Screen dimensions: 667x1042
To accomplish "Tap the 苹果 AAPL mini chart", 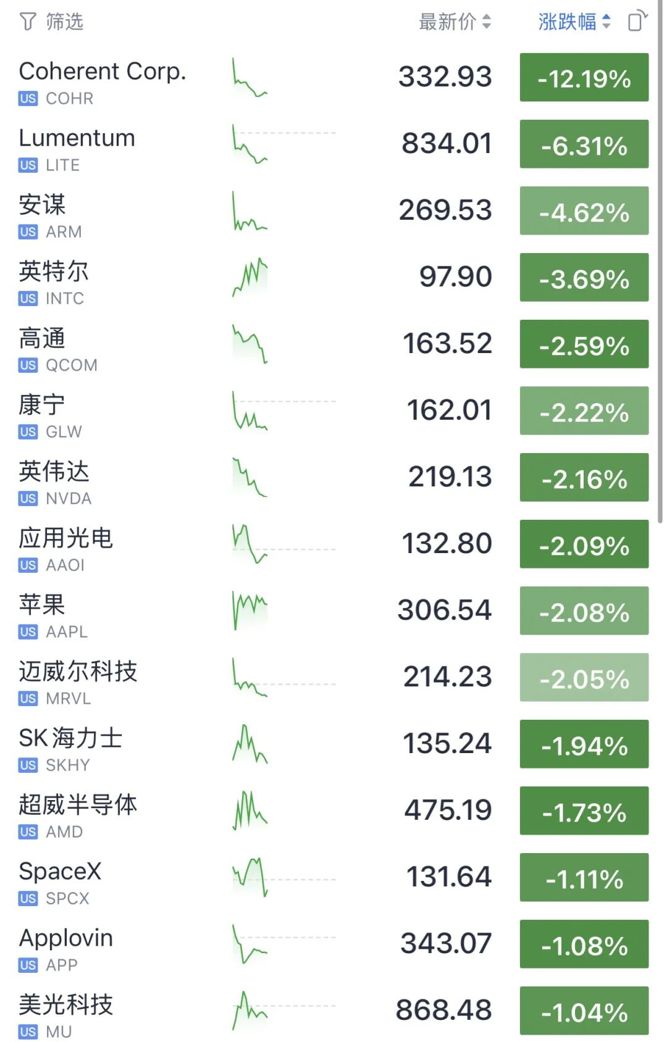I will click(x=250, y=610).
